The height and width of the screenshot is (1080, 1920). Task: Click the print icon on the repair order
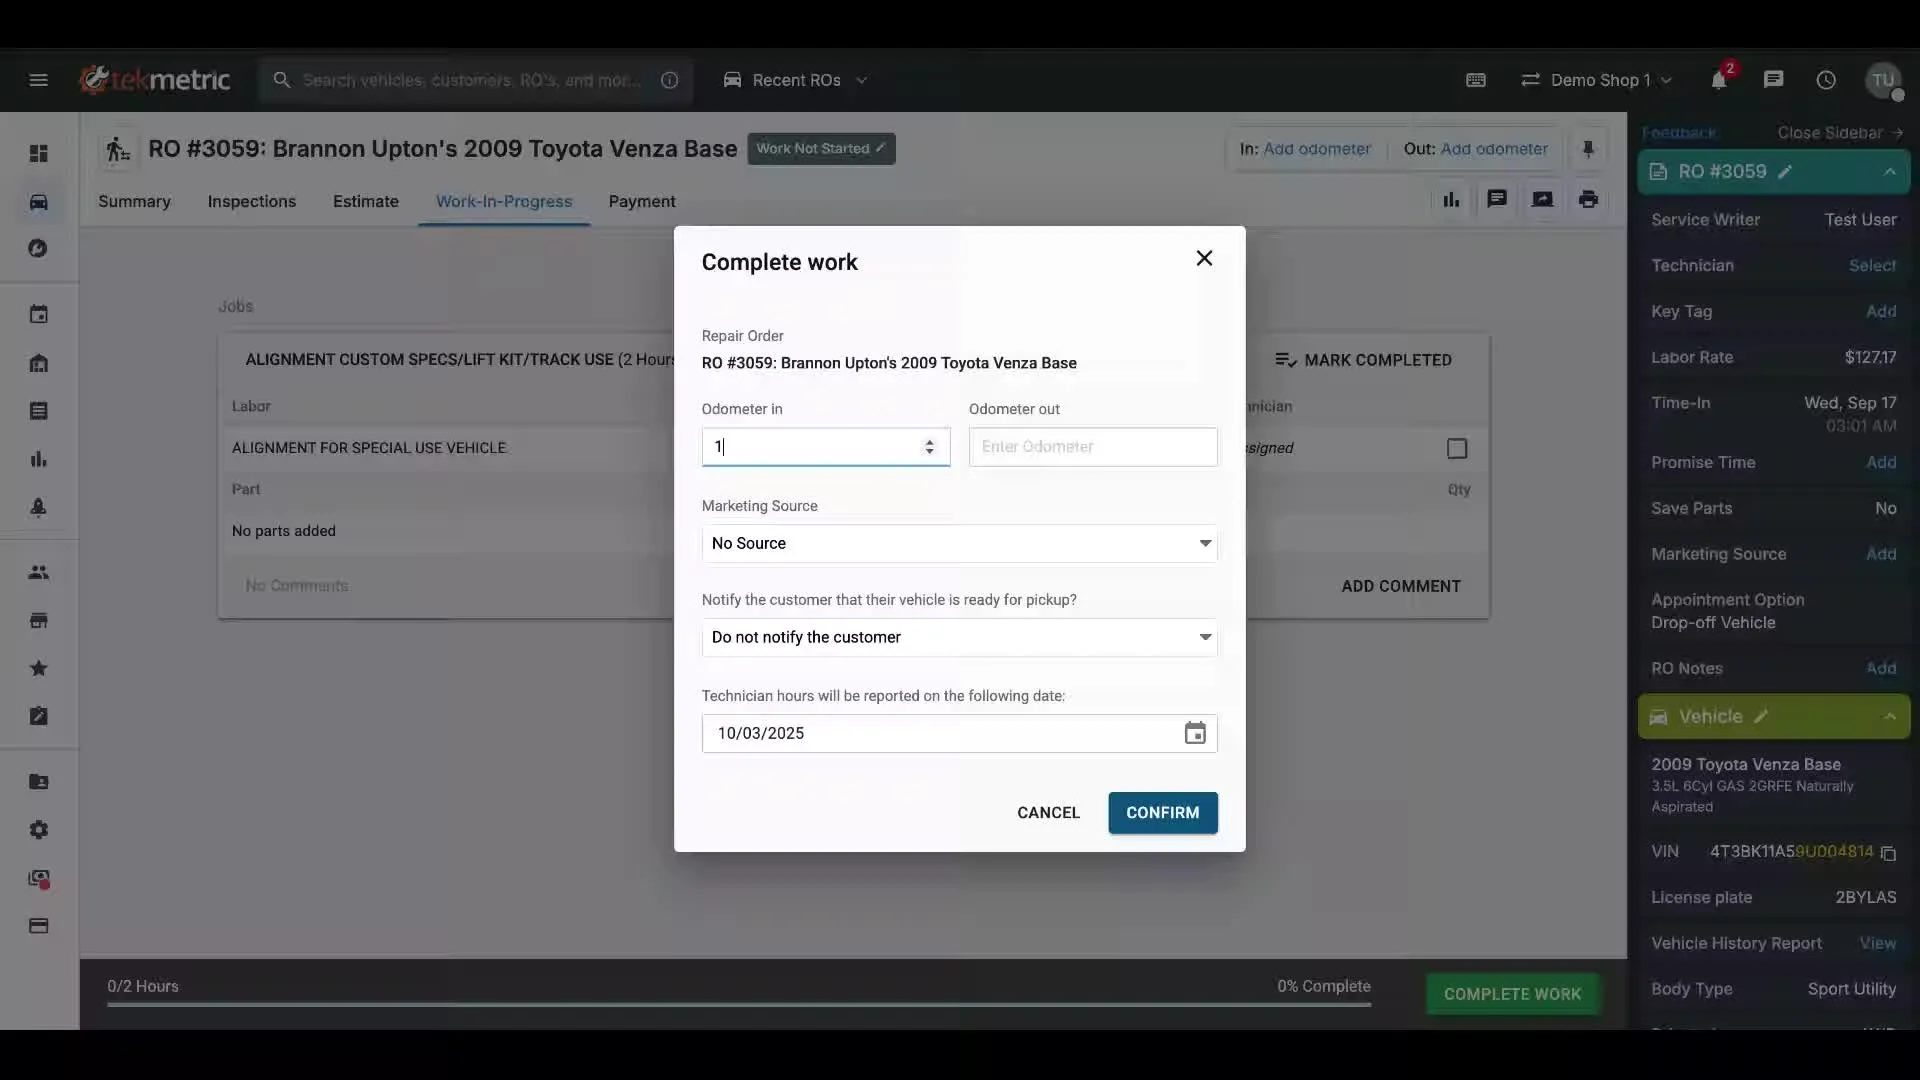coord(1588,199)
